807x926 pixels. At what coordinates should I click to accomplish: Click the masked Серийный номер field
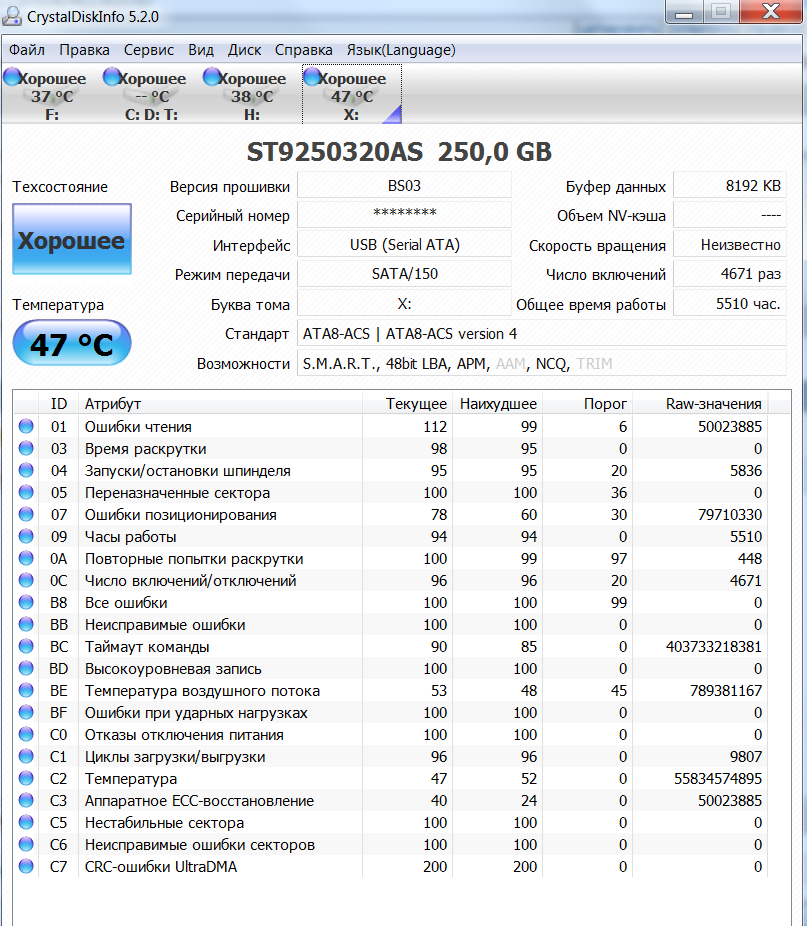point(404,214)
